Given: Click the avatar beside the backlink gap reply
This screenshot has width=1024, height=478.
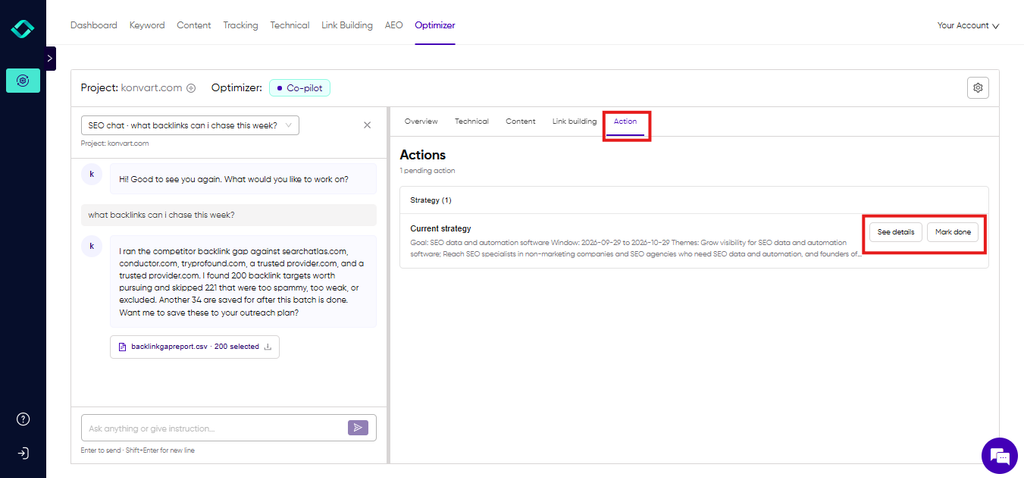Looking at the screenshot, I should click(x=91, y=246).
